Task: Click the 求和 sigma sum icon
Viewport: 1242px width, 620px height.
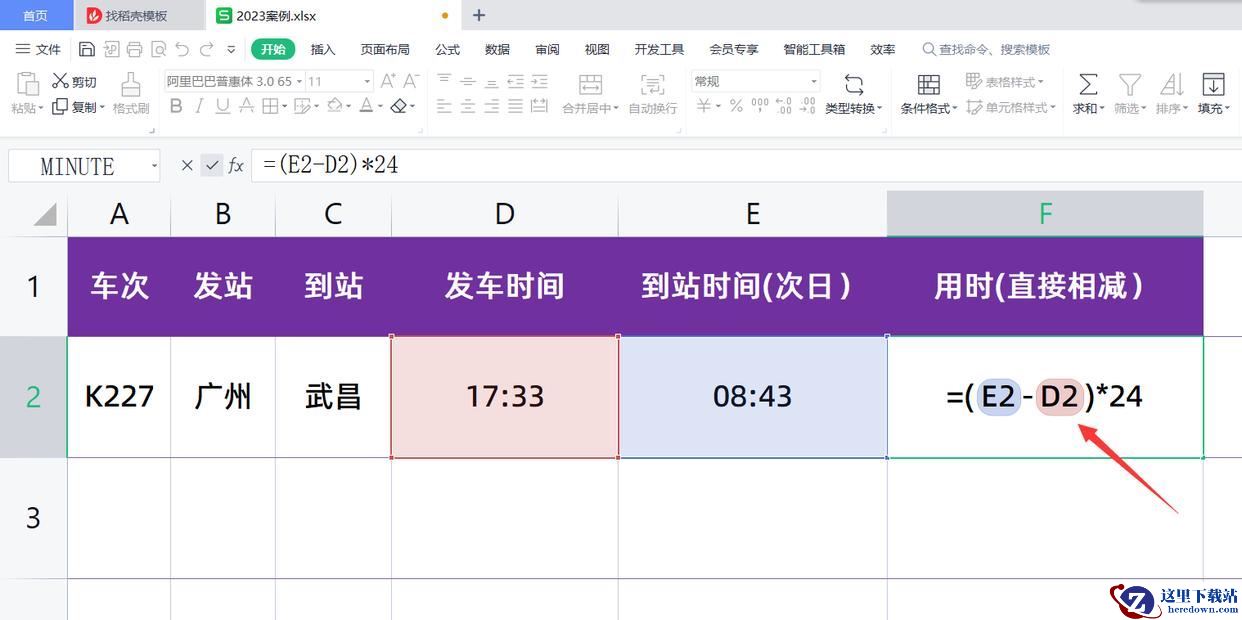Action: coord(1089,94)
